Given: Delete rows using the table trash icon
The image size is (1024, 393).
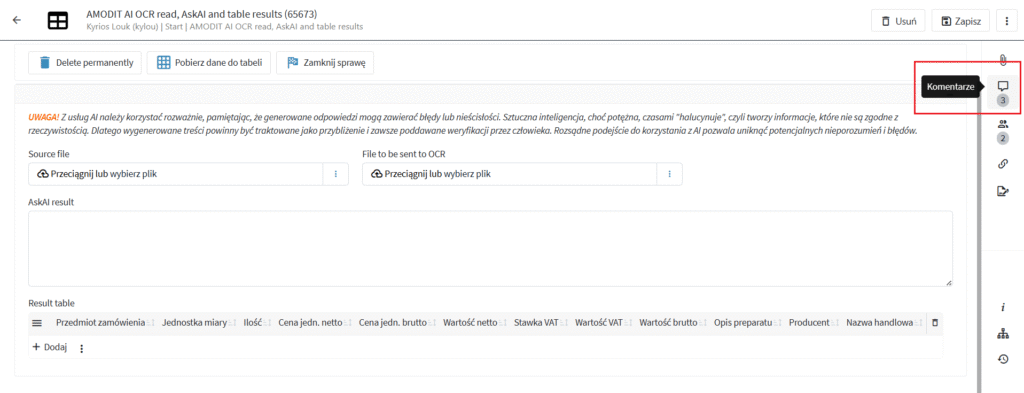Looking at the screenshot, I should coord(935,322).
